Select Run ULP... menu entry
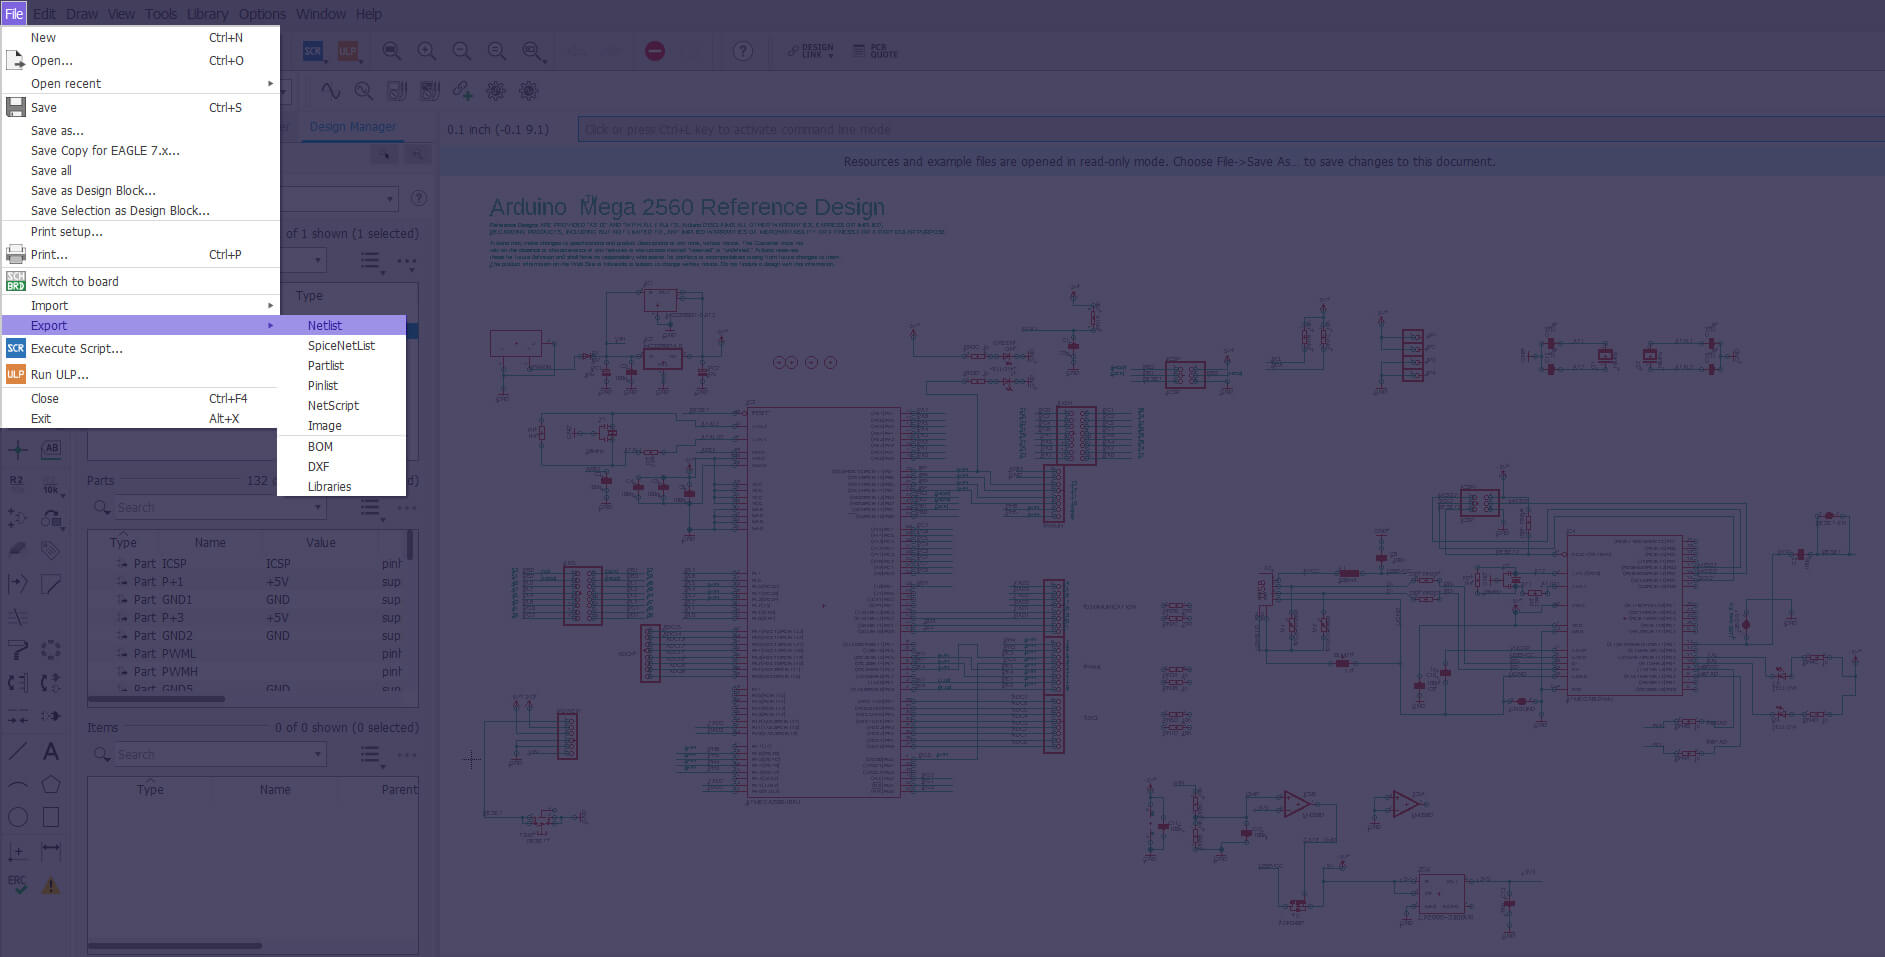Viewport: 1885px width, 957px height. [x=140, y=374]
